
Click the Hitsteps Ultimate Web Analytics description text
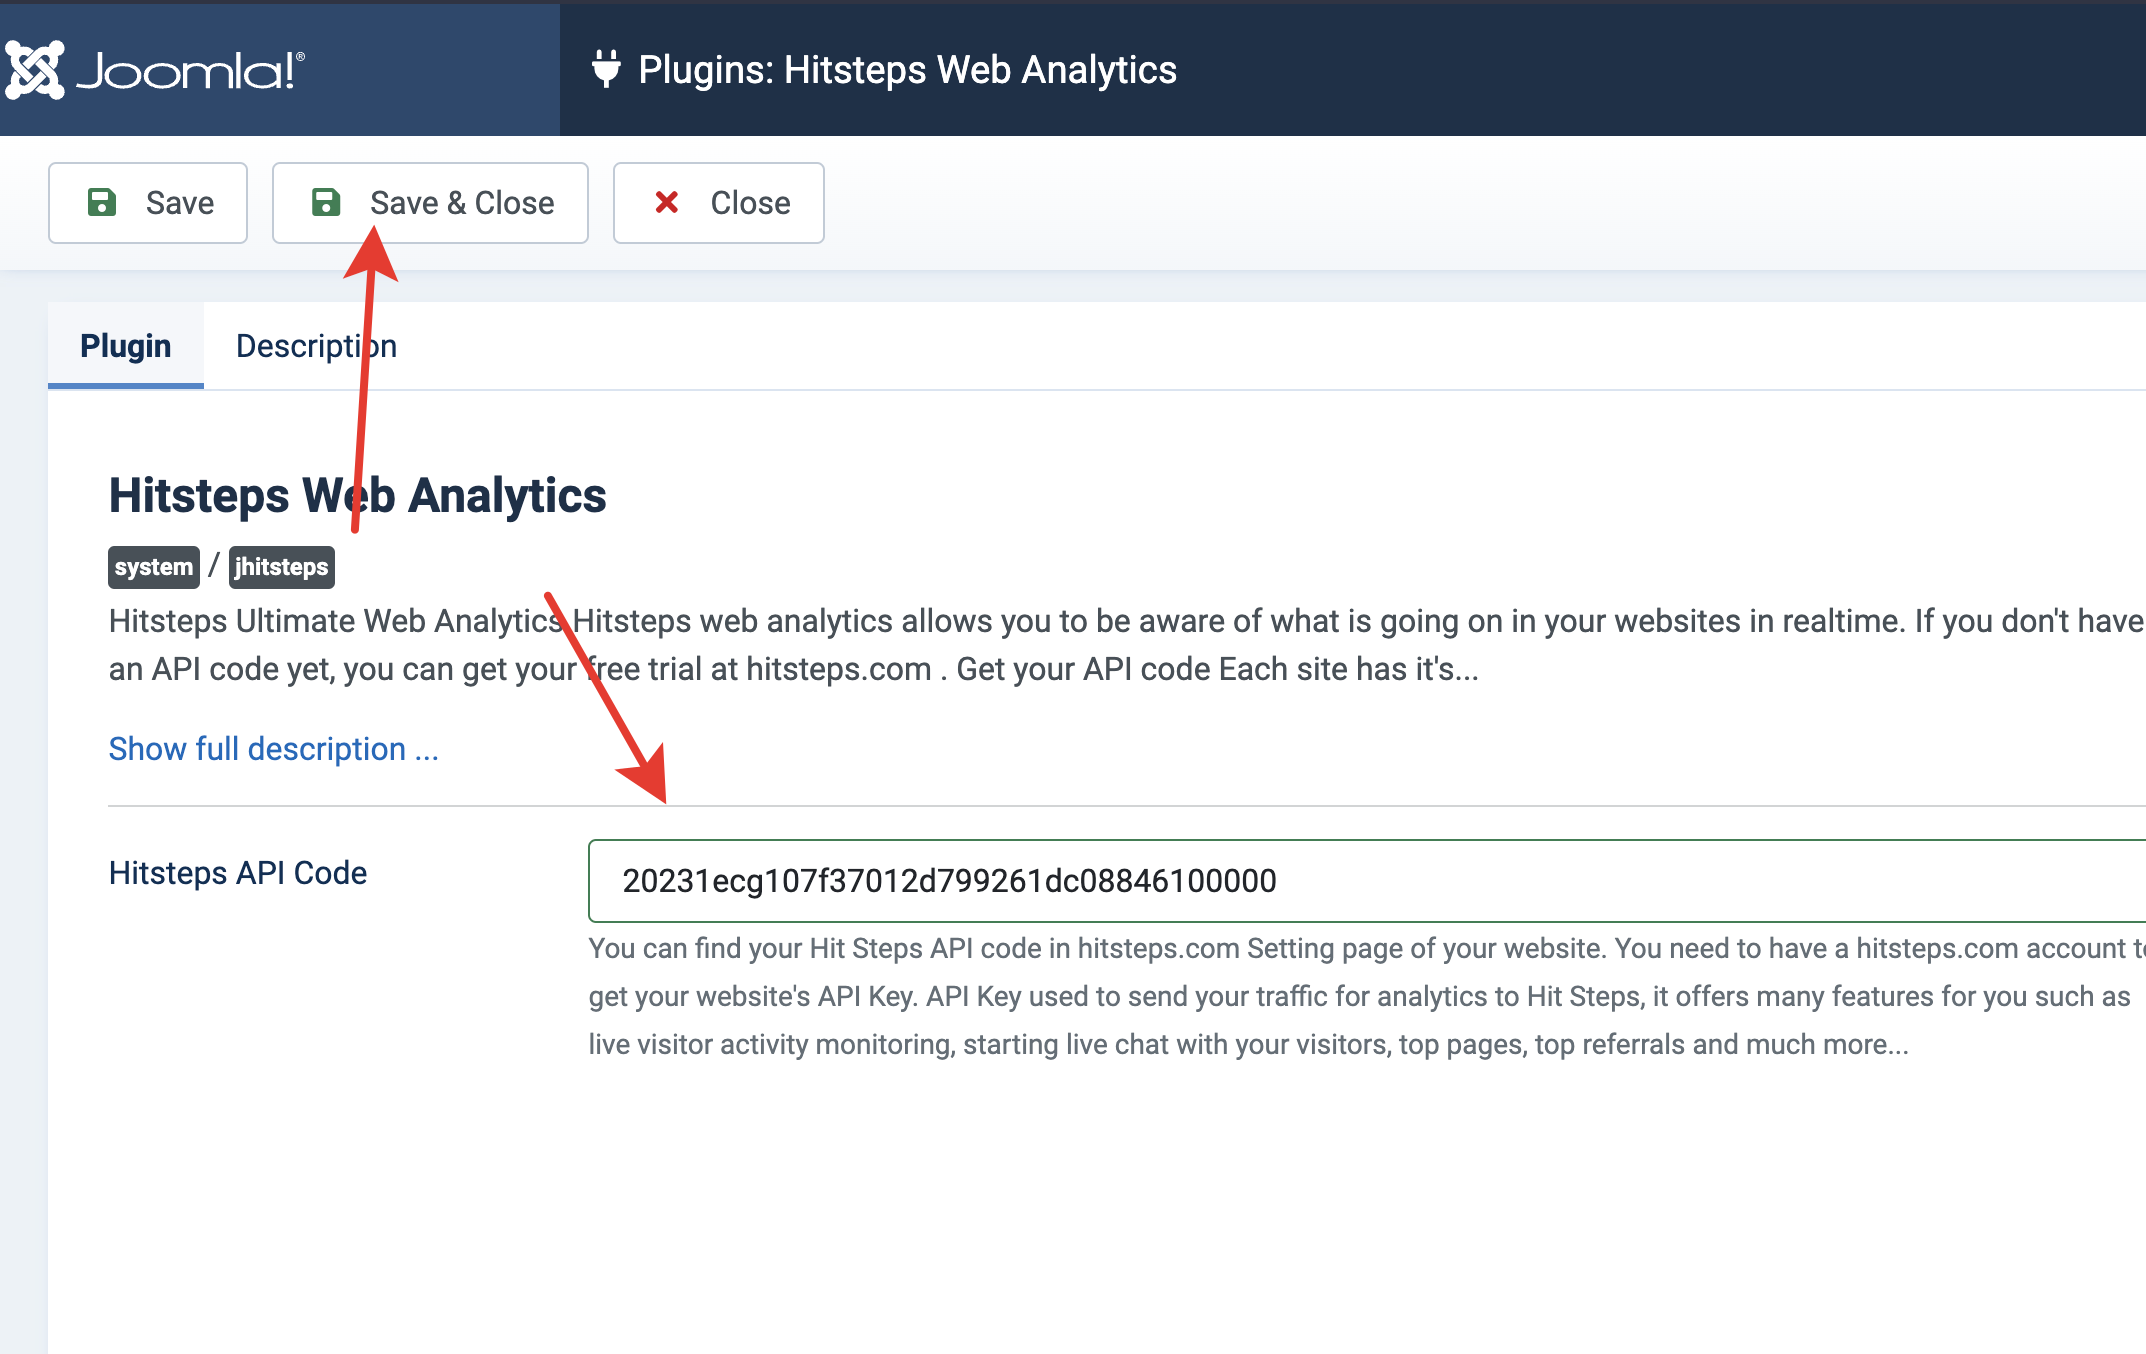coord(1127,645)
